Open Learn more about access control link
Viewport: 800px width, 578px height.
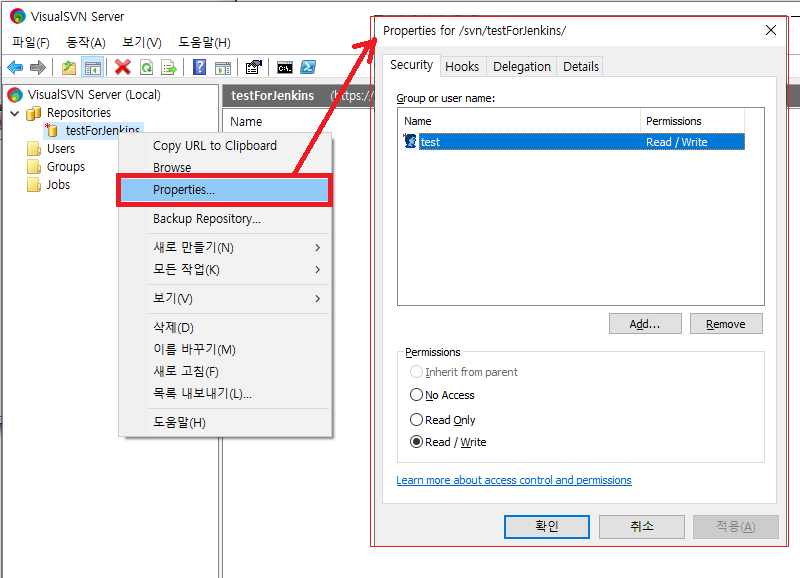[x=514, y=480]
